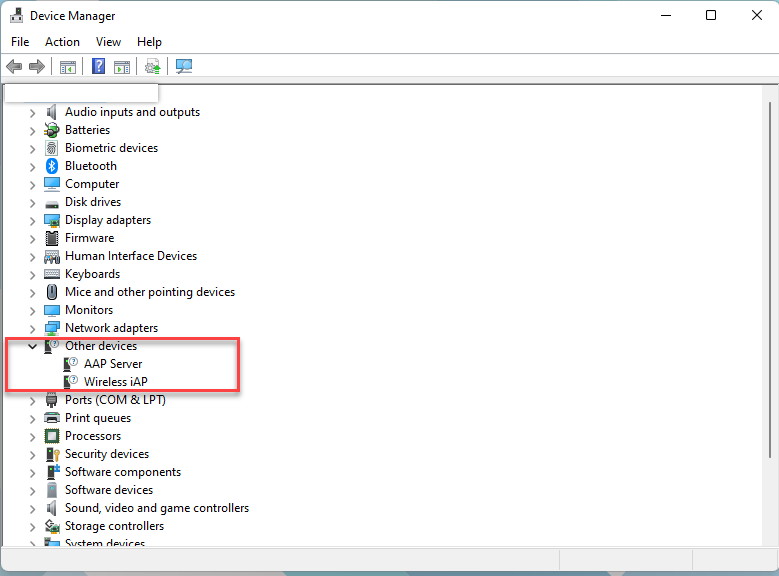Screen dimensions: 779x576
Task: Open the Help toolbar icon
Action: 98,66
